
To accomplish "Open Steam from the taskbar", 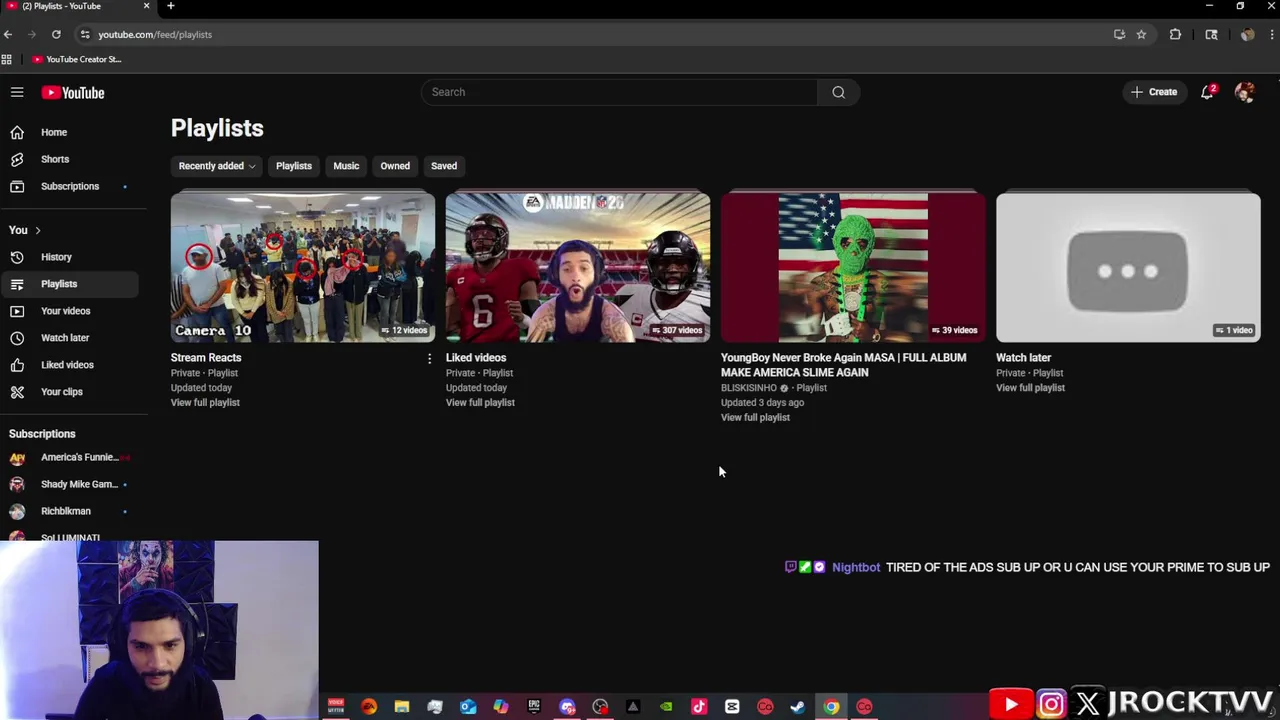I will click(798, 707).
